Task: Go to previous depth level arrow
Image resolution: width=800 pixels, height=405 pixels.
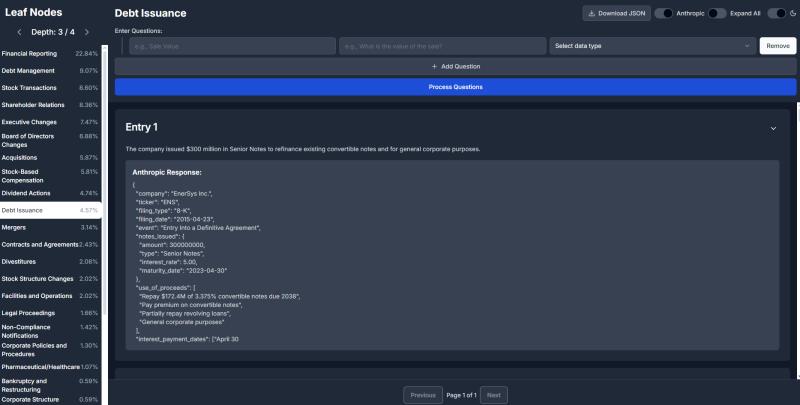Action: pos(20,32)
